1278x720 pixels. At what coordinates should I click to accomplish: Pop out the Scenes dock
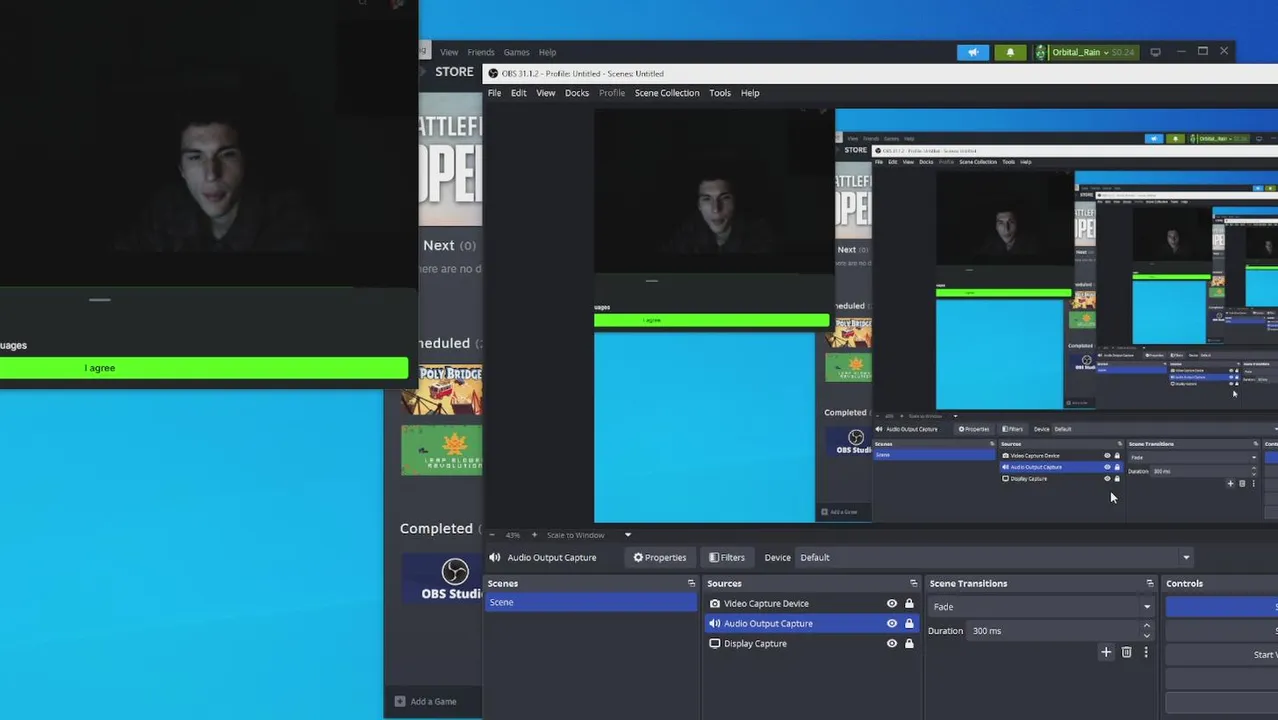click(x=691, y=584)
